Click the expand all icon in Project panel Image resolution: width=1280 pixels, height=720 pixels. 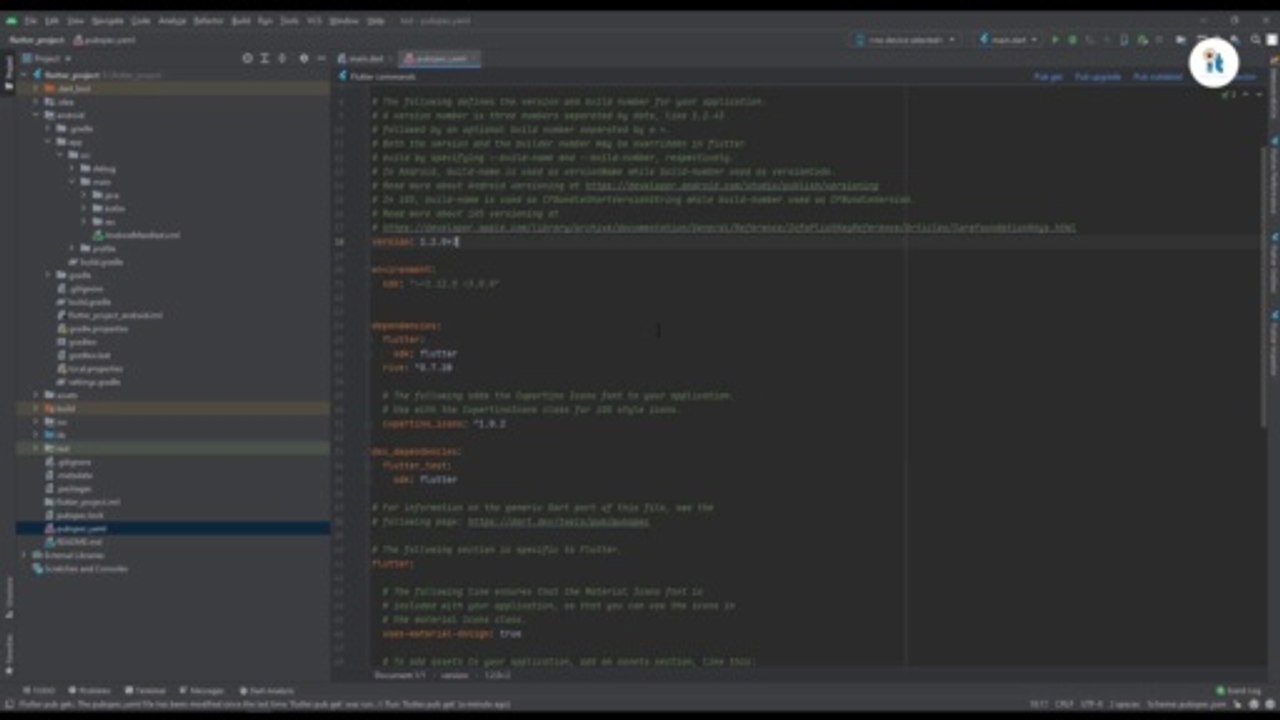point(265,59)
